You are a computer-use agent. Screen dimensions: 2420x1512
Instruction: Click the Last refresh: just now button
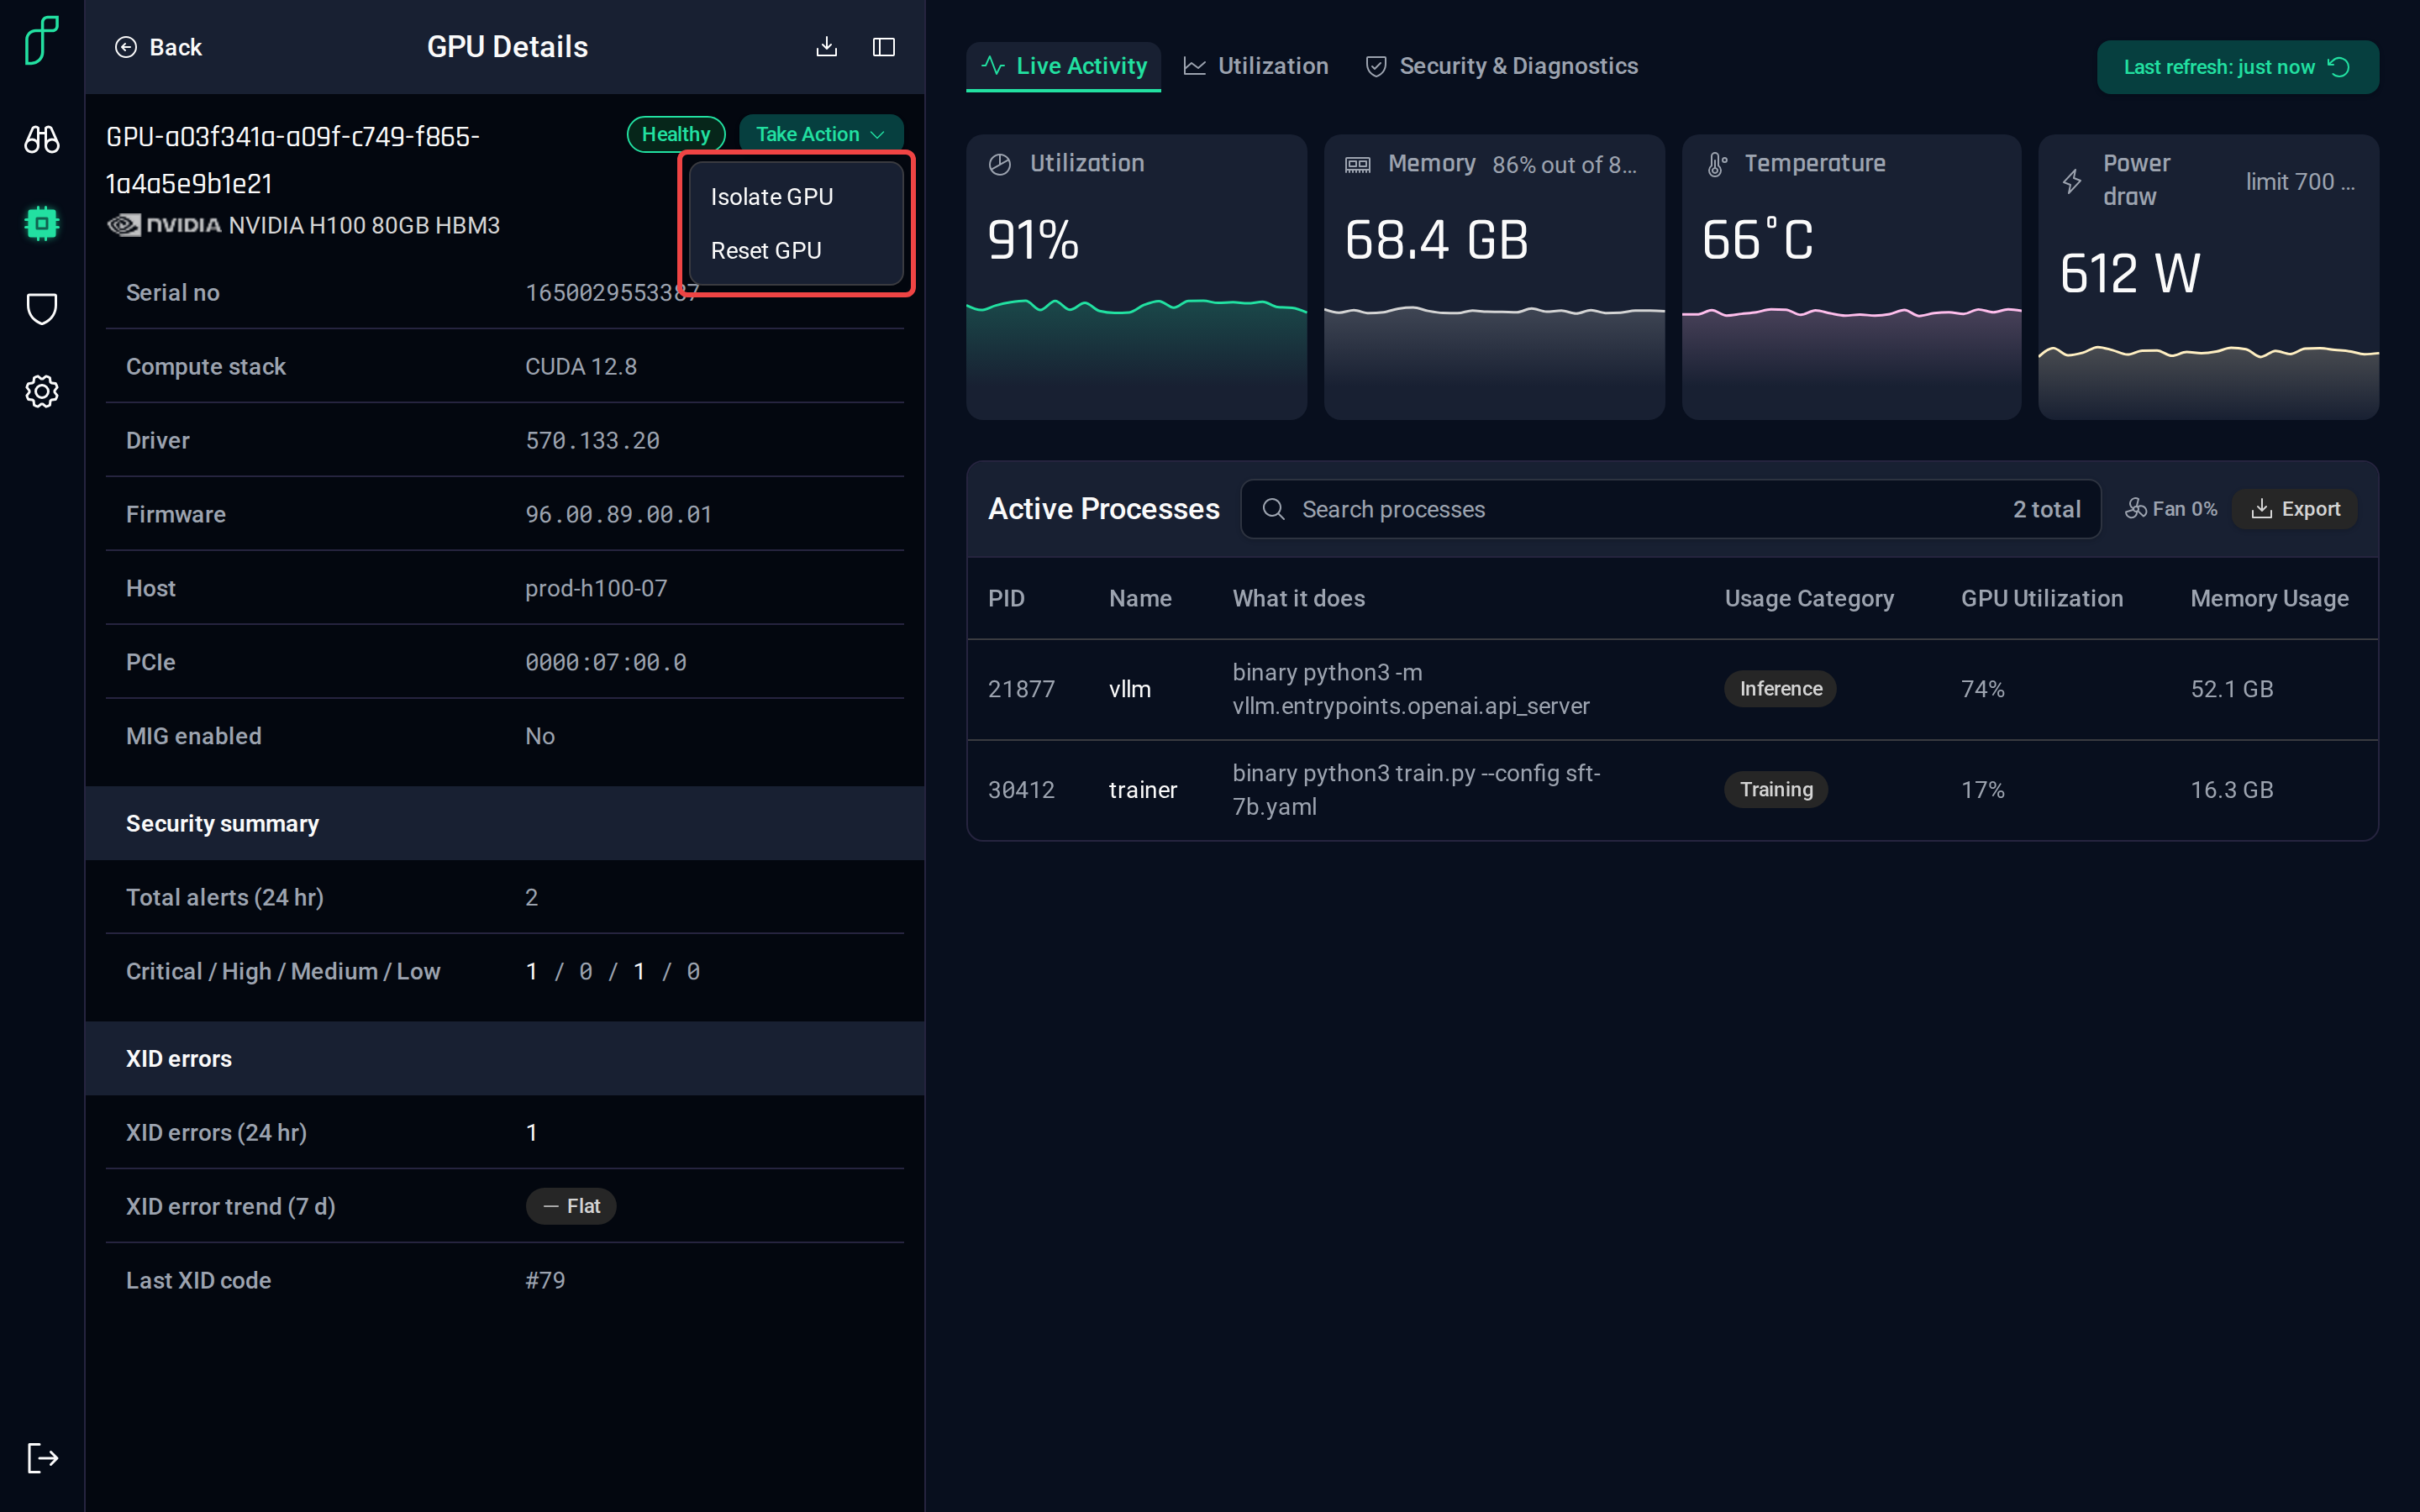(2237, 67)
